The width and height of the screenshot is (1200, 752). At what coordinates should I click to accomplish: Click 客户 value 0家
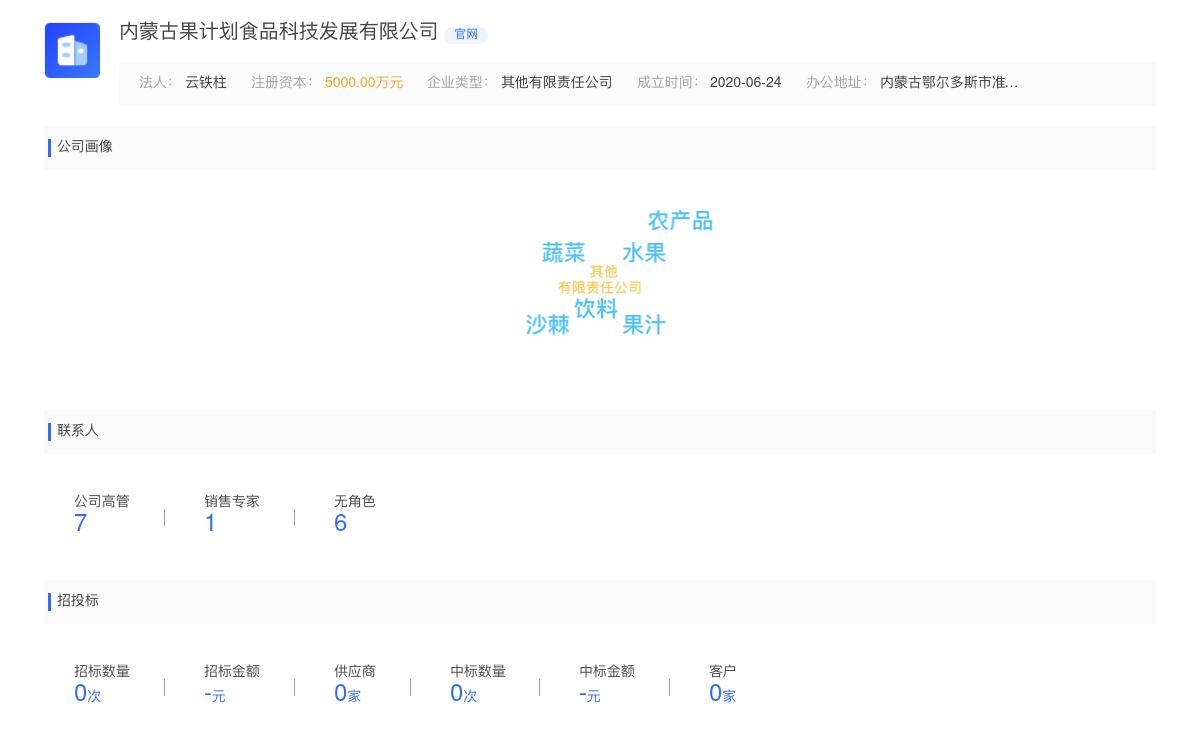coord(722,693)
